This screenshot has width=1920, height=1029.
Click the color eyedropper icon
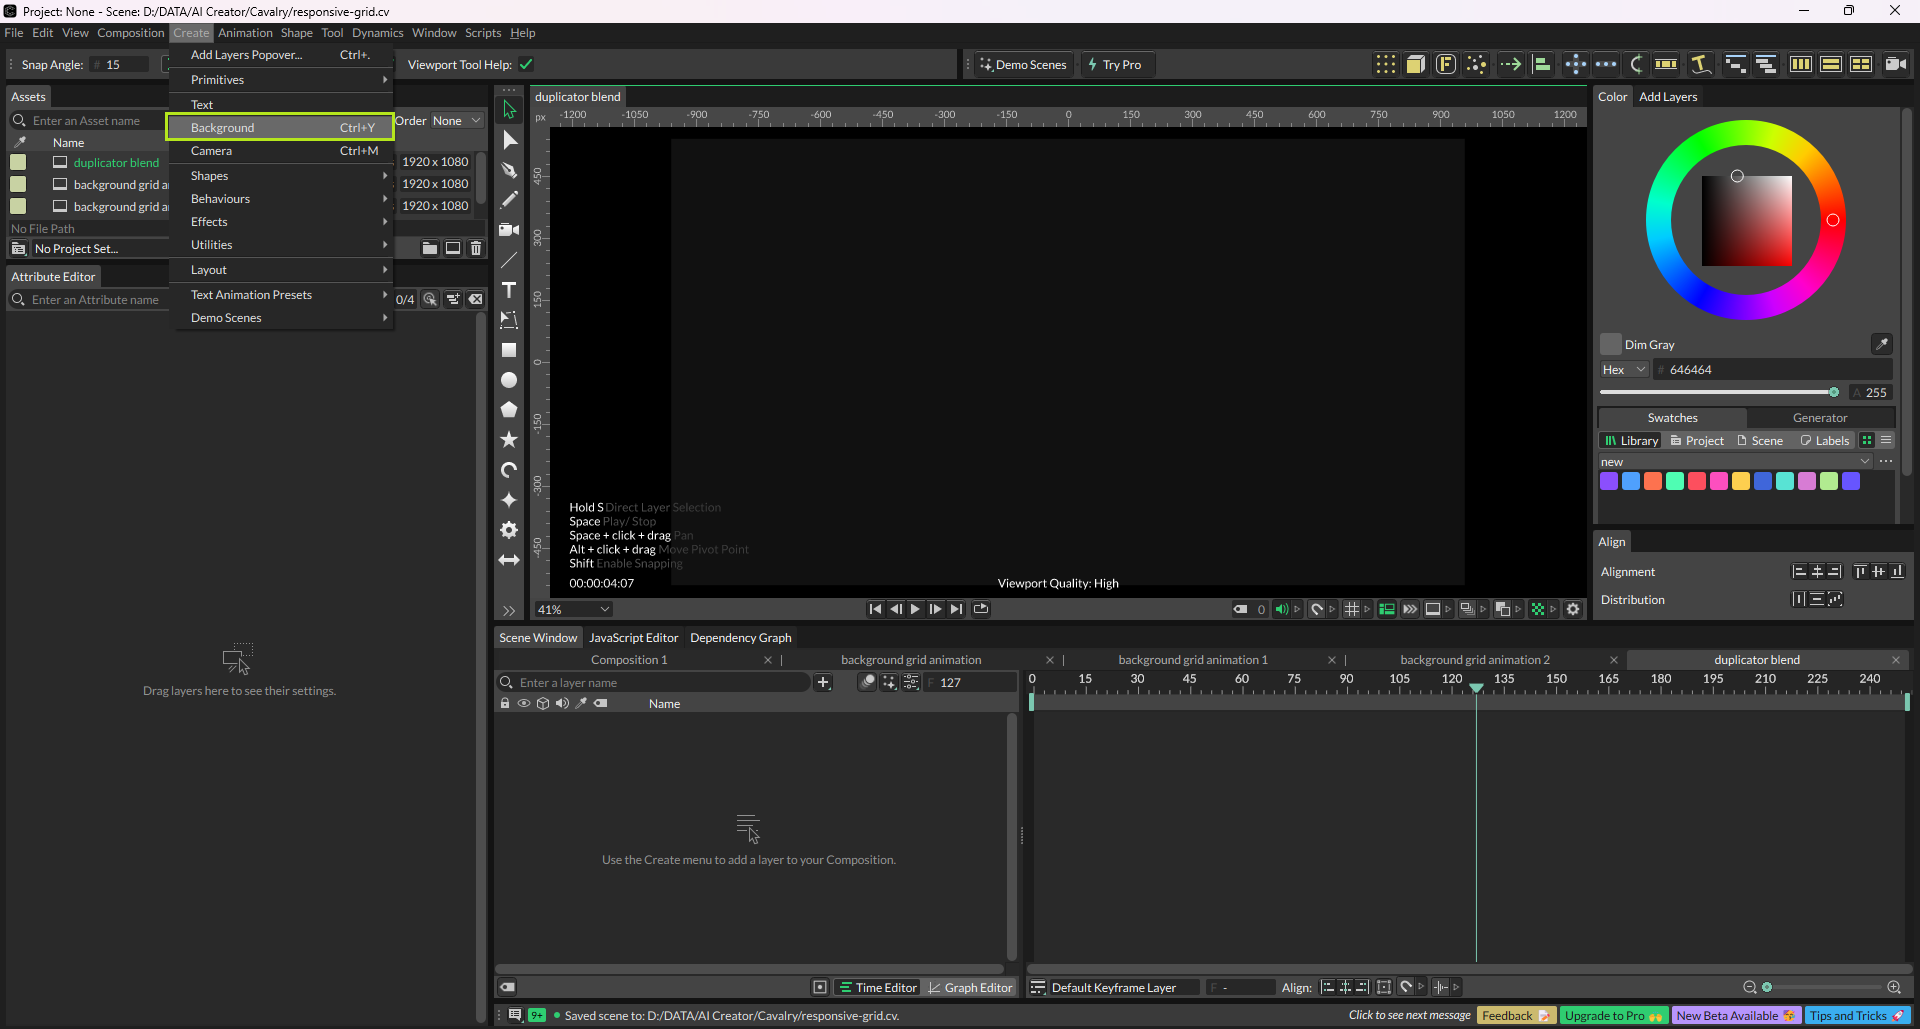click(1881, 344)
